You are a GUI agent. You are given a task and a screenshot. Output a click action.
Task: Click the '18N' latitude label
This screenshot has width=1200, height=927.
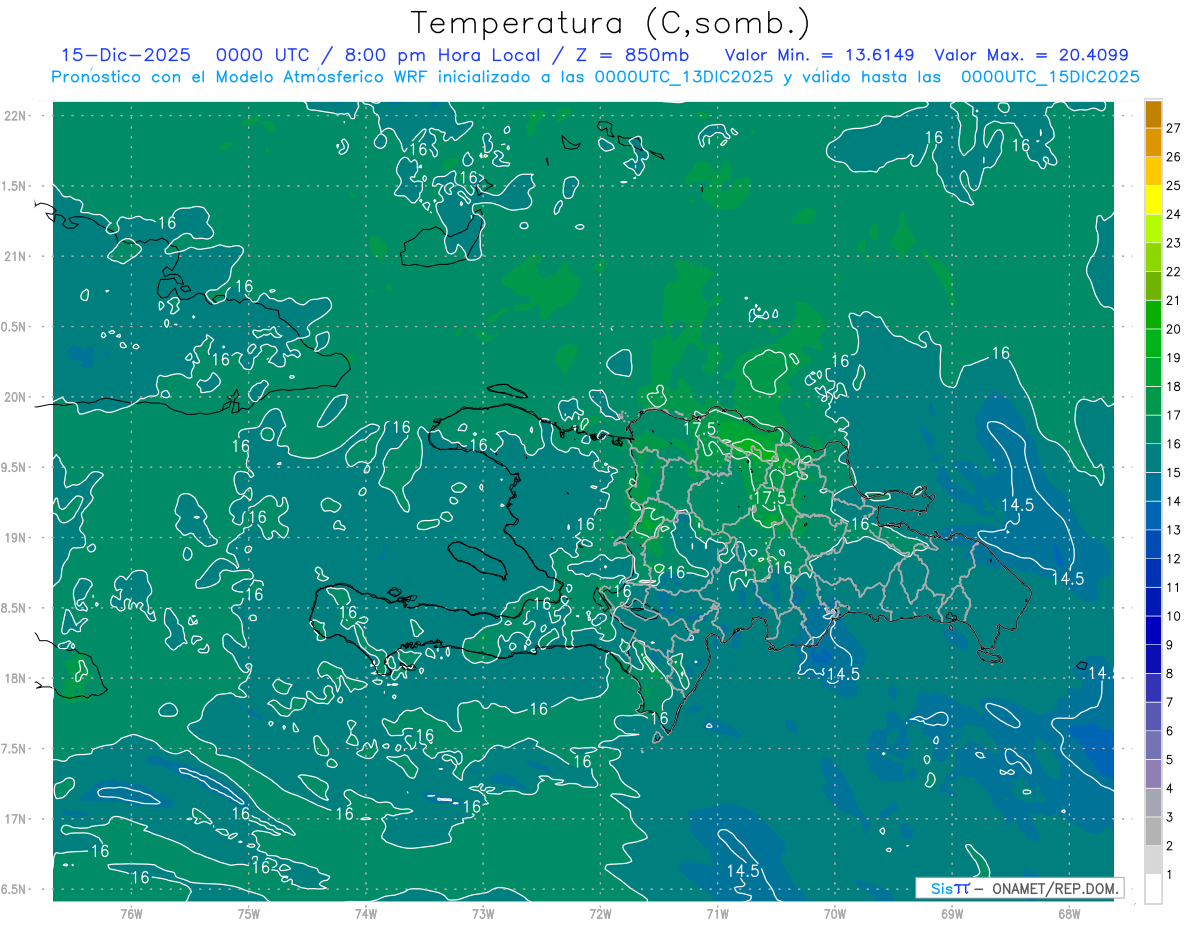pyautogui.click(x=15, y=679)
